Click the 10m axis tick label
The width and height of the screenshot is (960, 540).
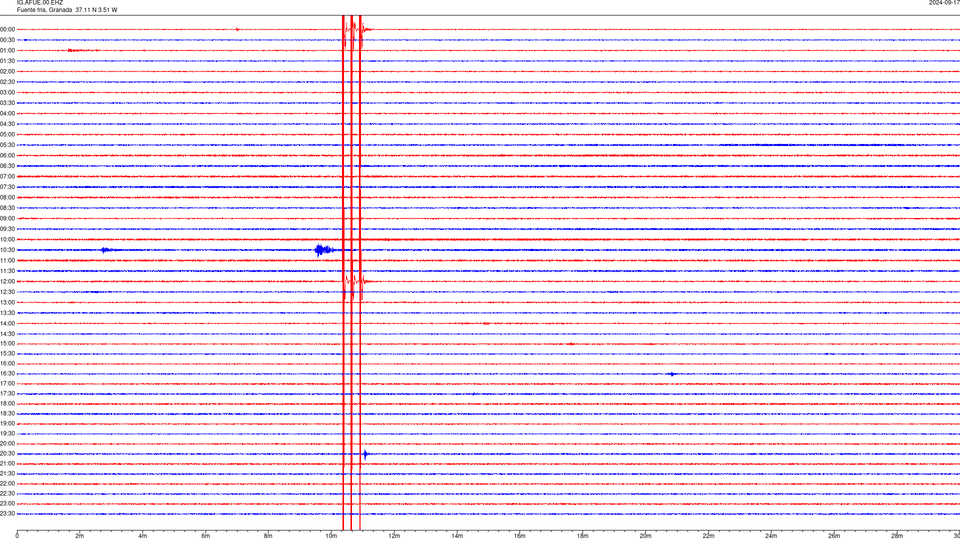(x=331, y=536)
